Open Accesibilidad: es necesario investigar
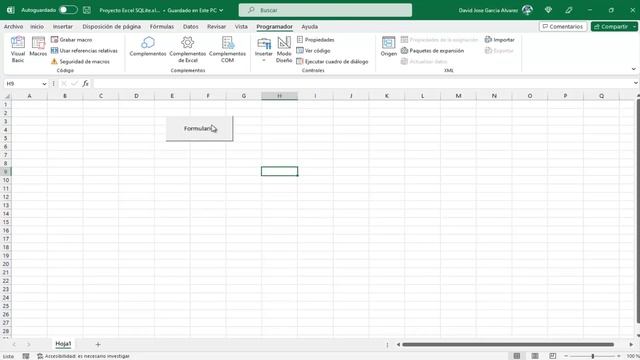The image size is (640, 360). 83,356
